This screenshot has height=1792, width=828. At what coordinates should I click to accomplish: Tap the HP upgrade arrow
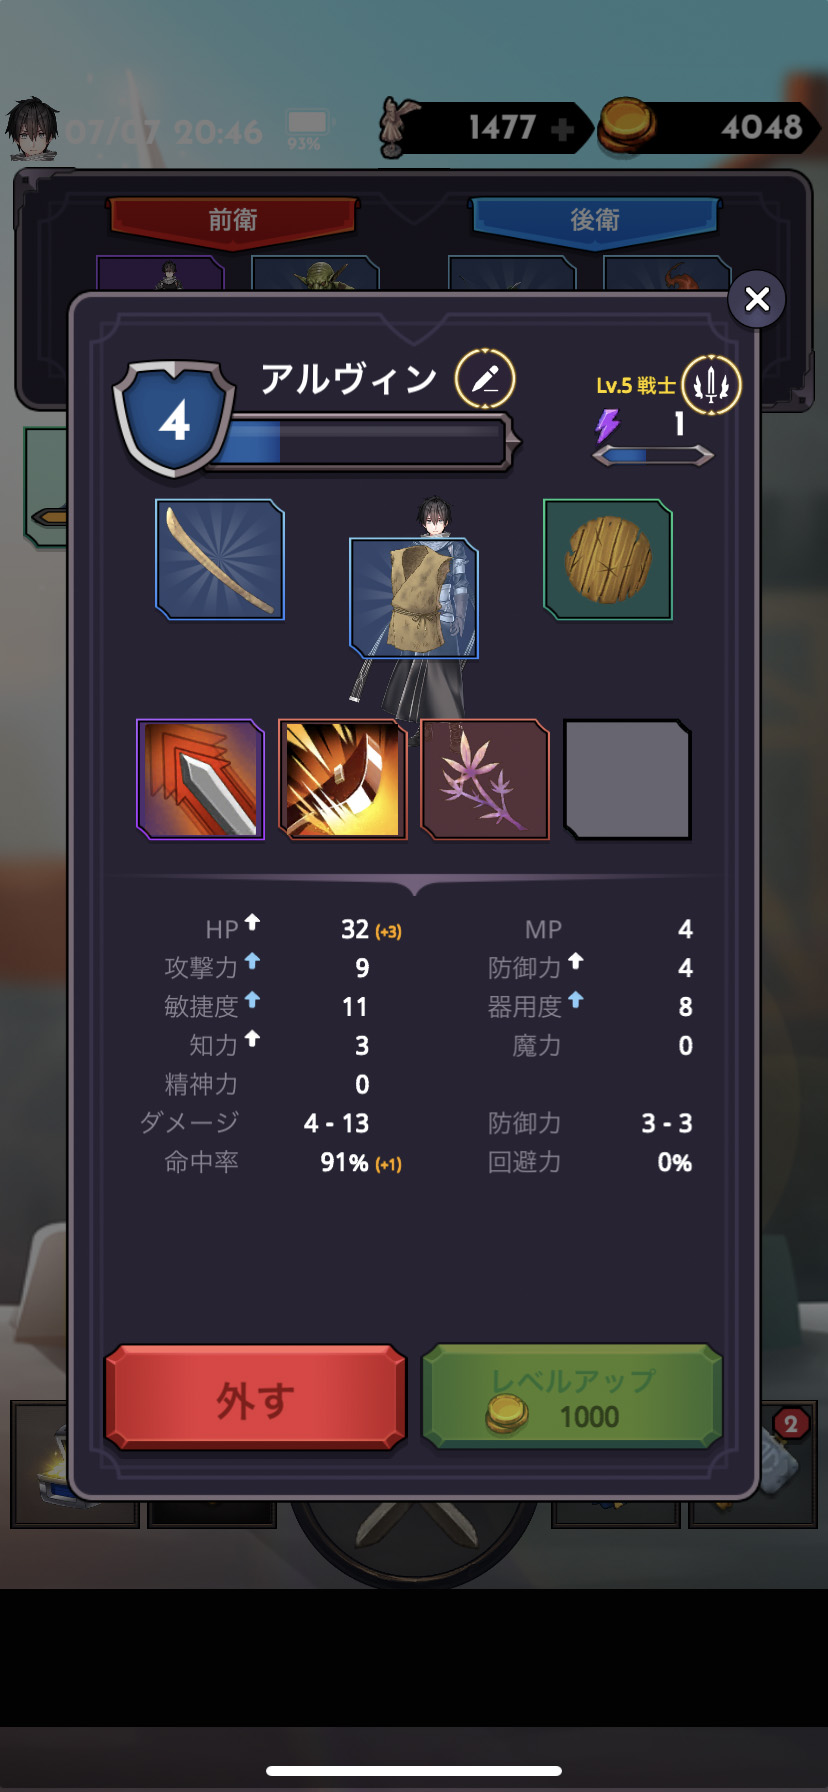(252, 921)
